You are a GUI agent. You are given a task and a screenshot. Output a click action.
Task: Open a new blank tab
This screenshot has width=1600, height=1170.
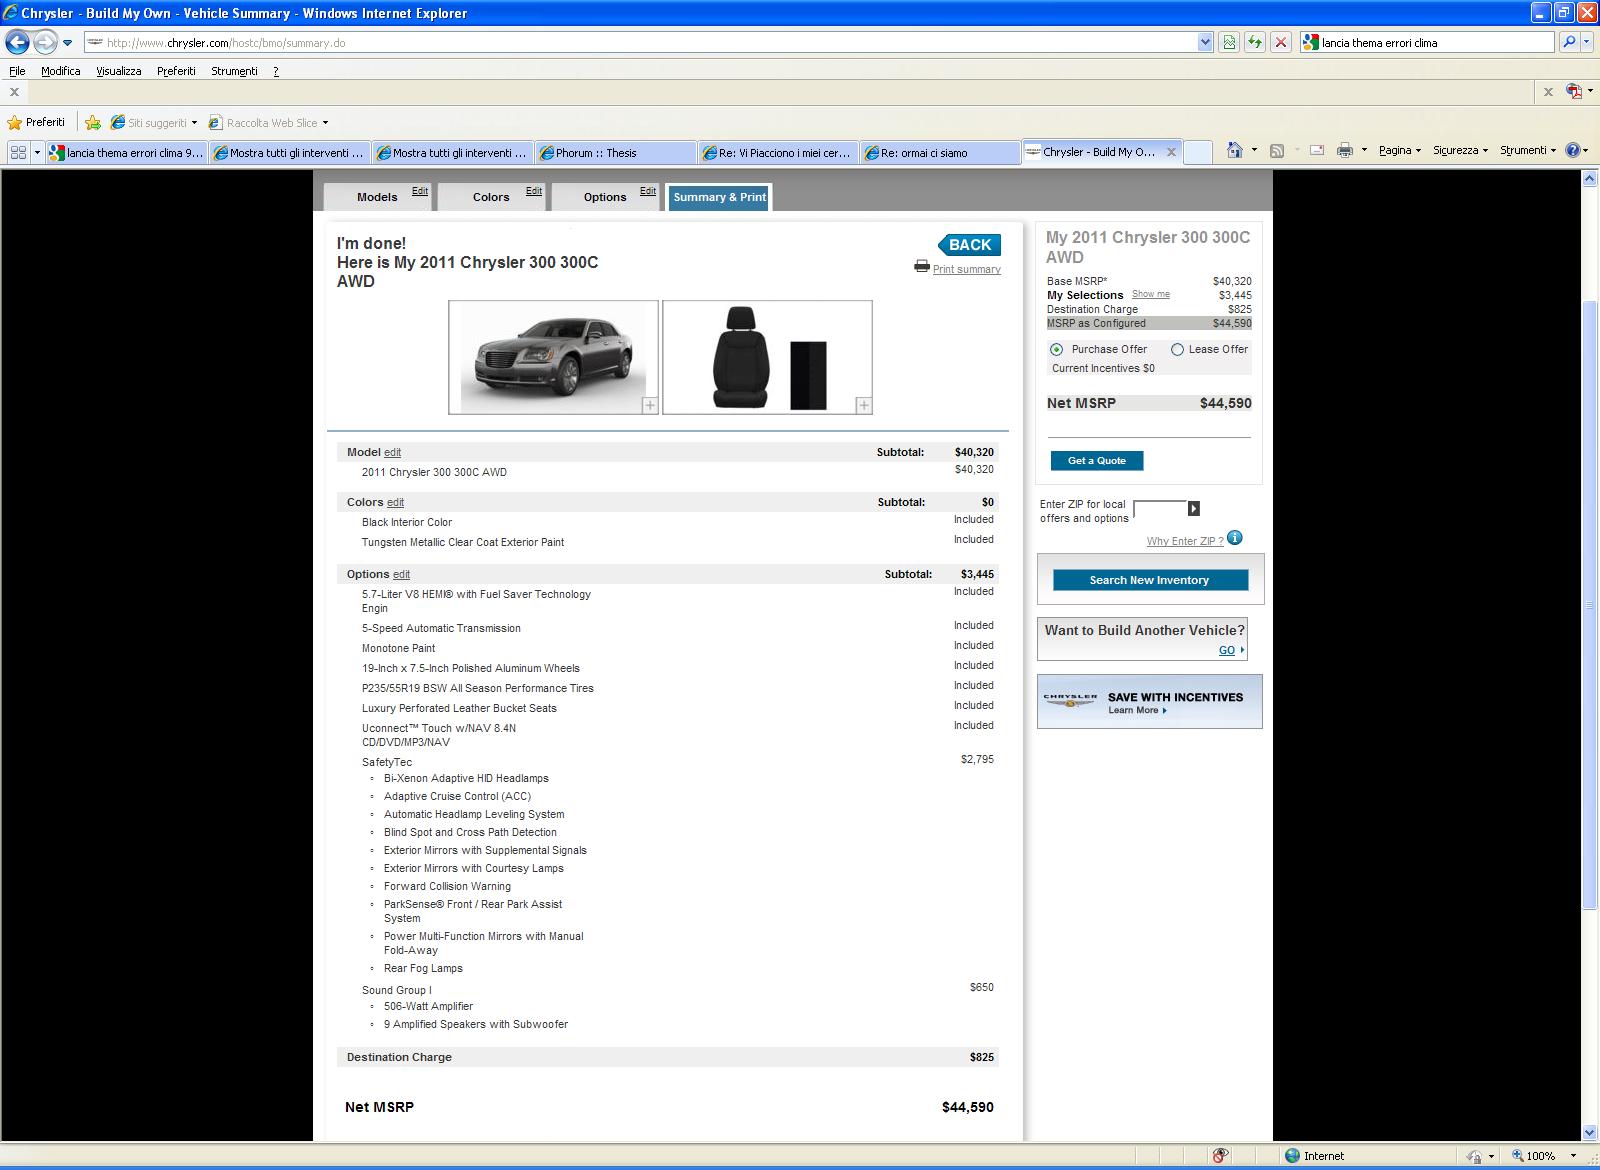pos(1198,152)
